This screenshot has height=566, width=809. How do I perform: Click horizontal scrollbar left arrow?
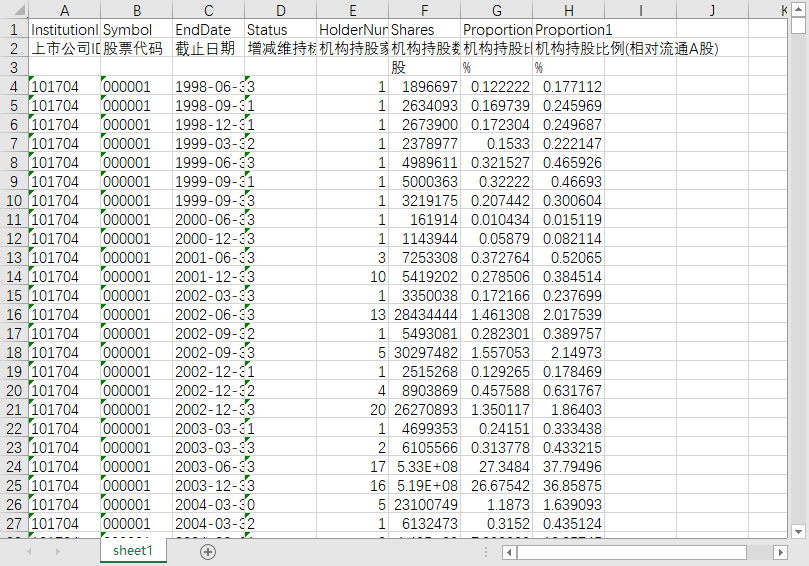509,552
